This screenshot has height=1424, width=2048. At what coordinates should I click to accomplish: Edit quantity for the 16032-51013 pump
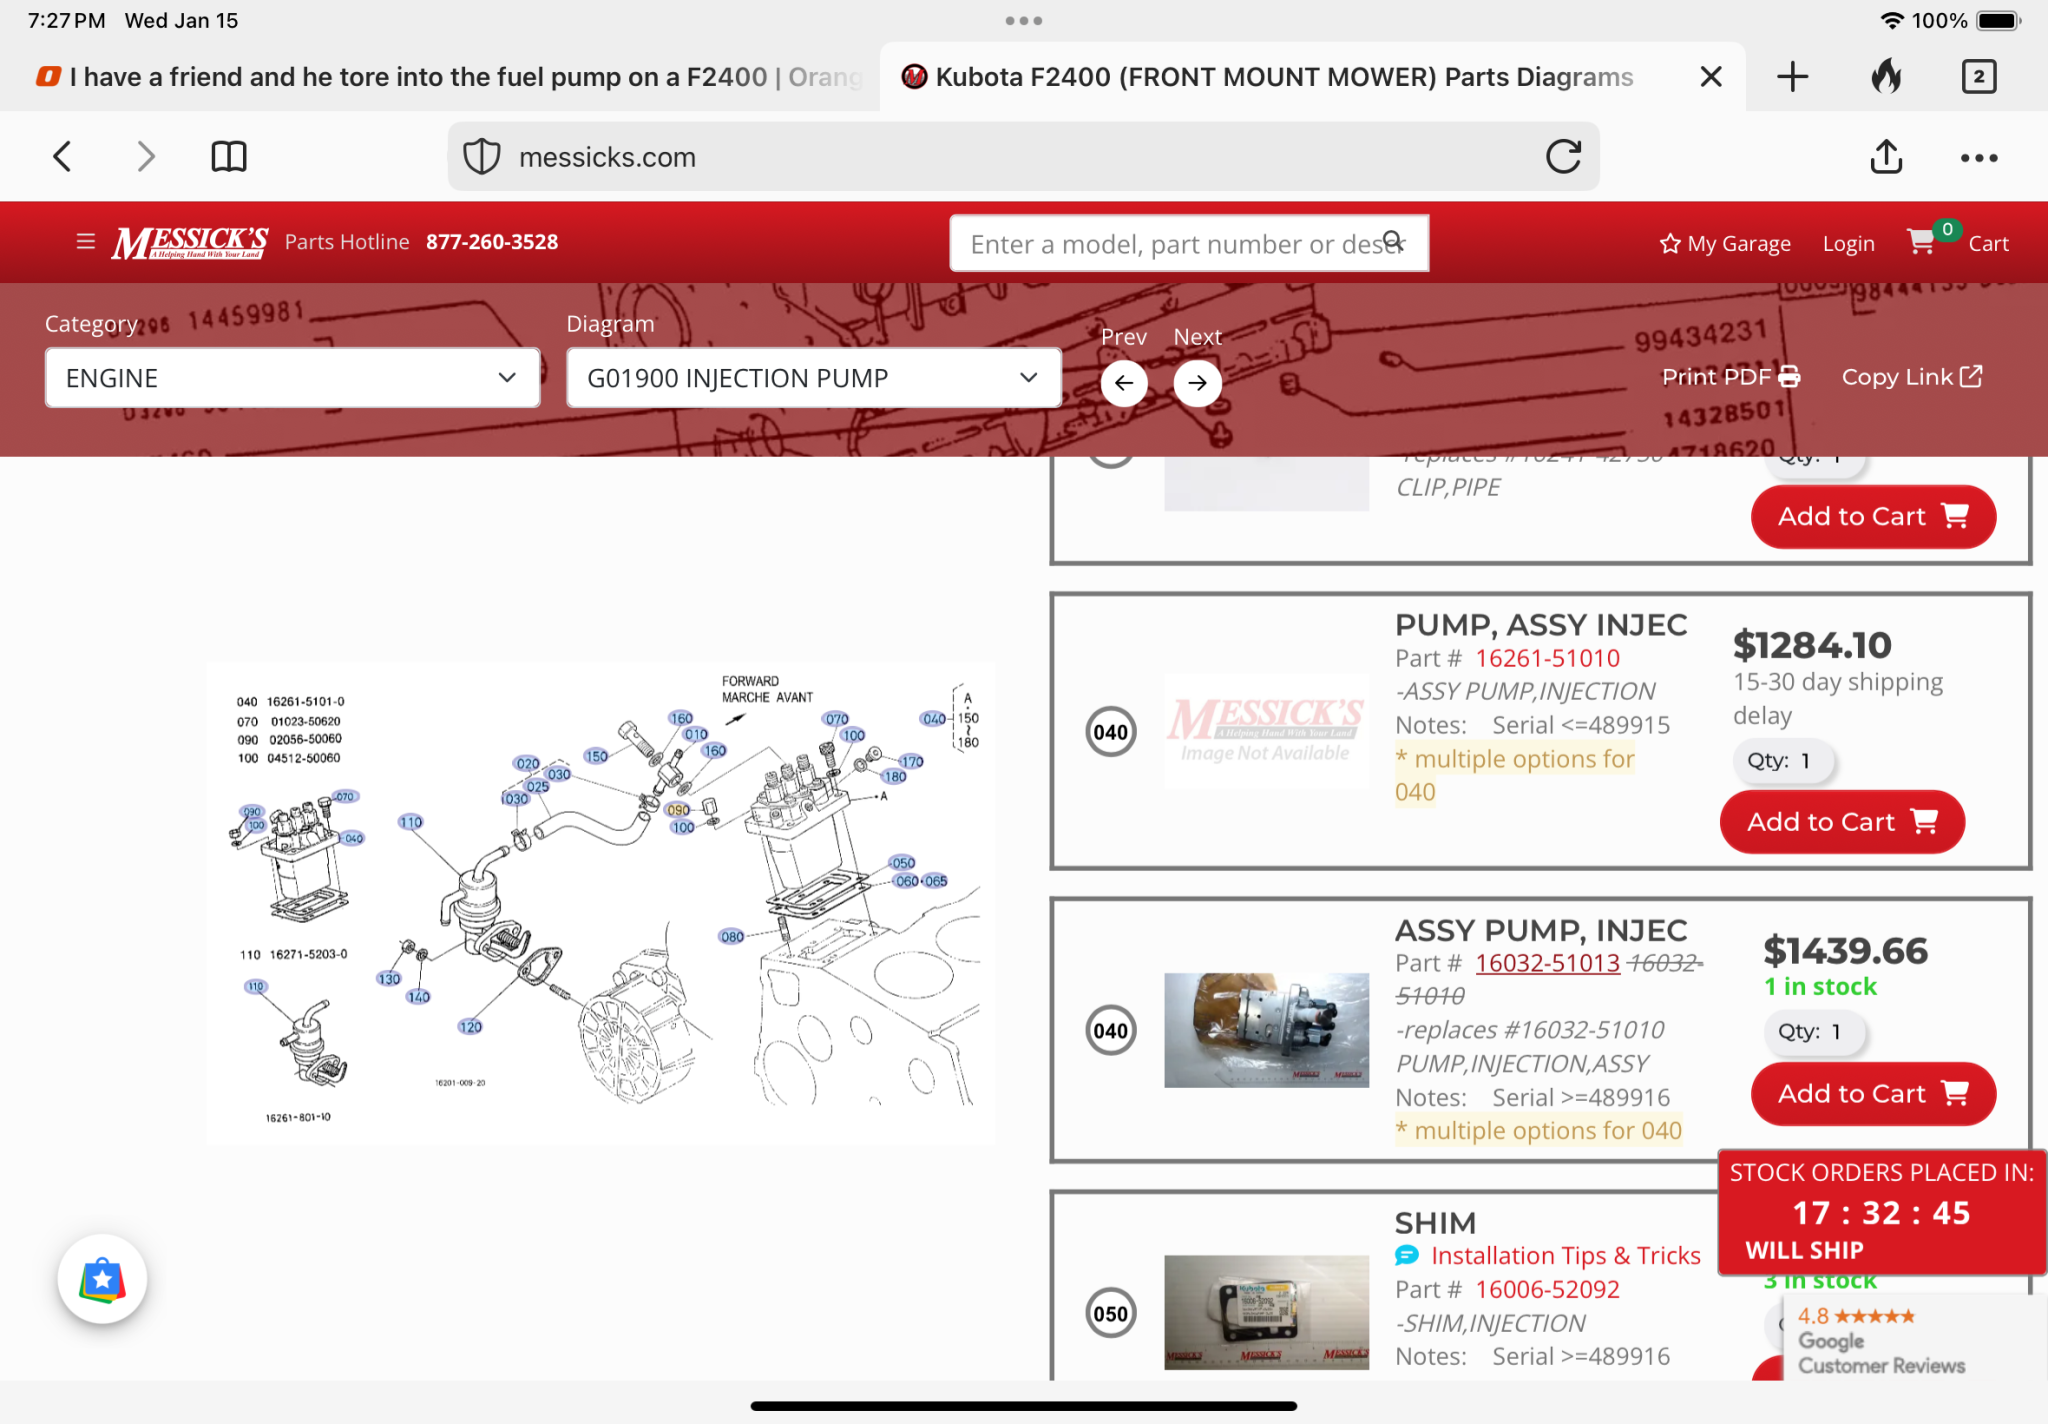point(1815,1032)
